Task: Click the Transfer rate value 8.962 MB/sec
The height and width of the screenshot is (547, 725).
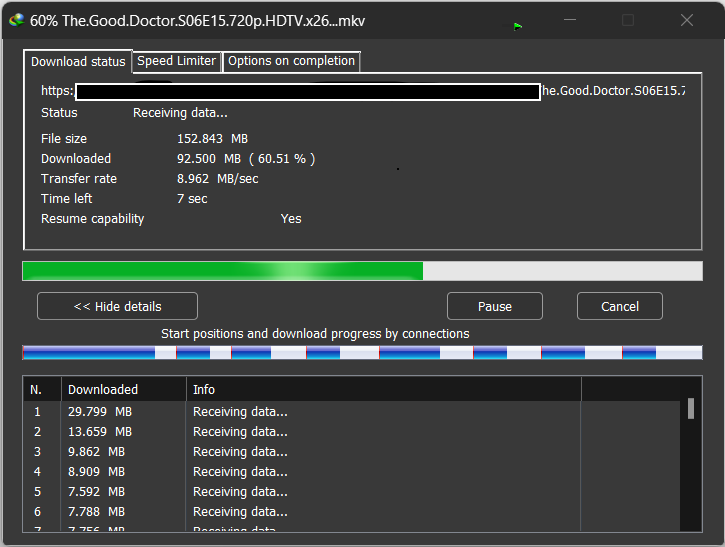Action: tap(217, 178)
